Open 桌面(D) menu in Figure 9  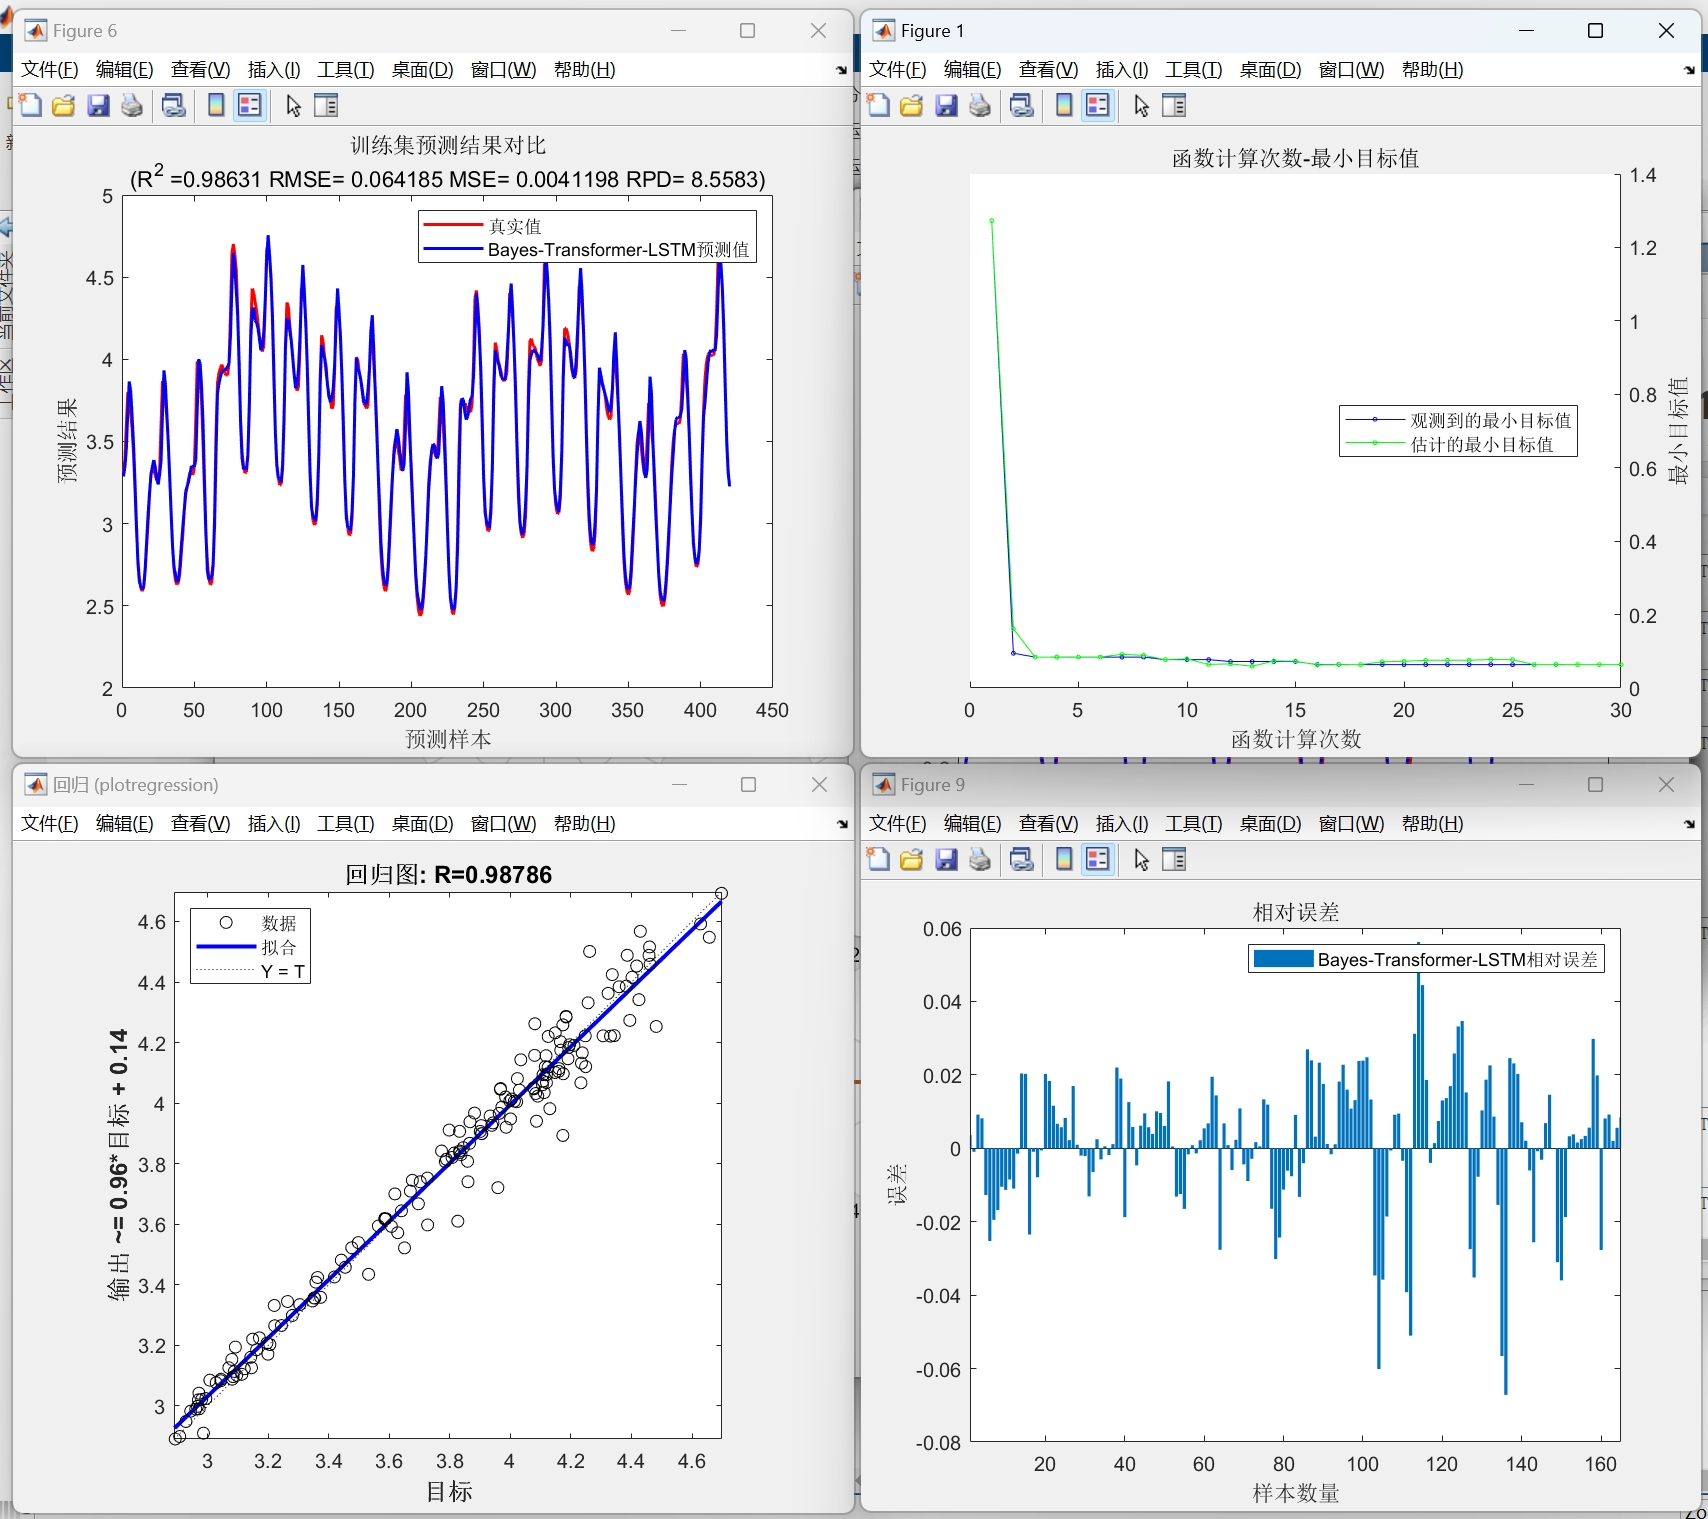1270,823
